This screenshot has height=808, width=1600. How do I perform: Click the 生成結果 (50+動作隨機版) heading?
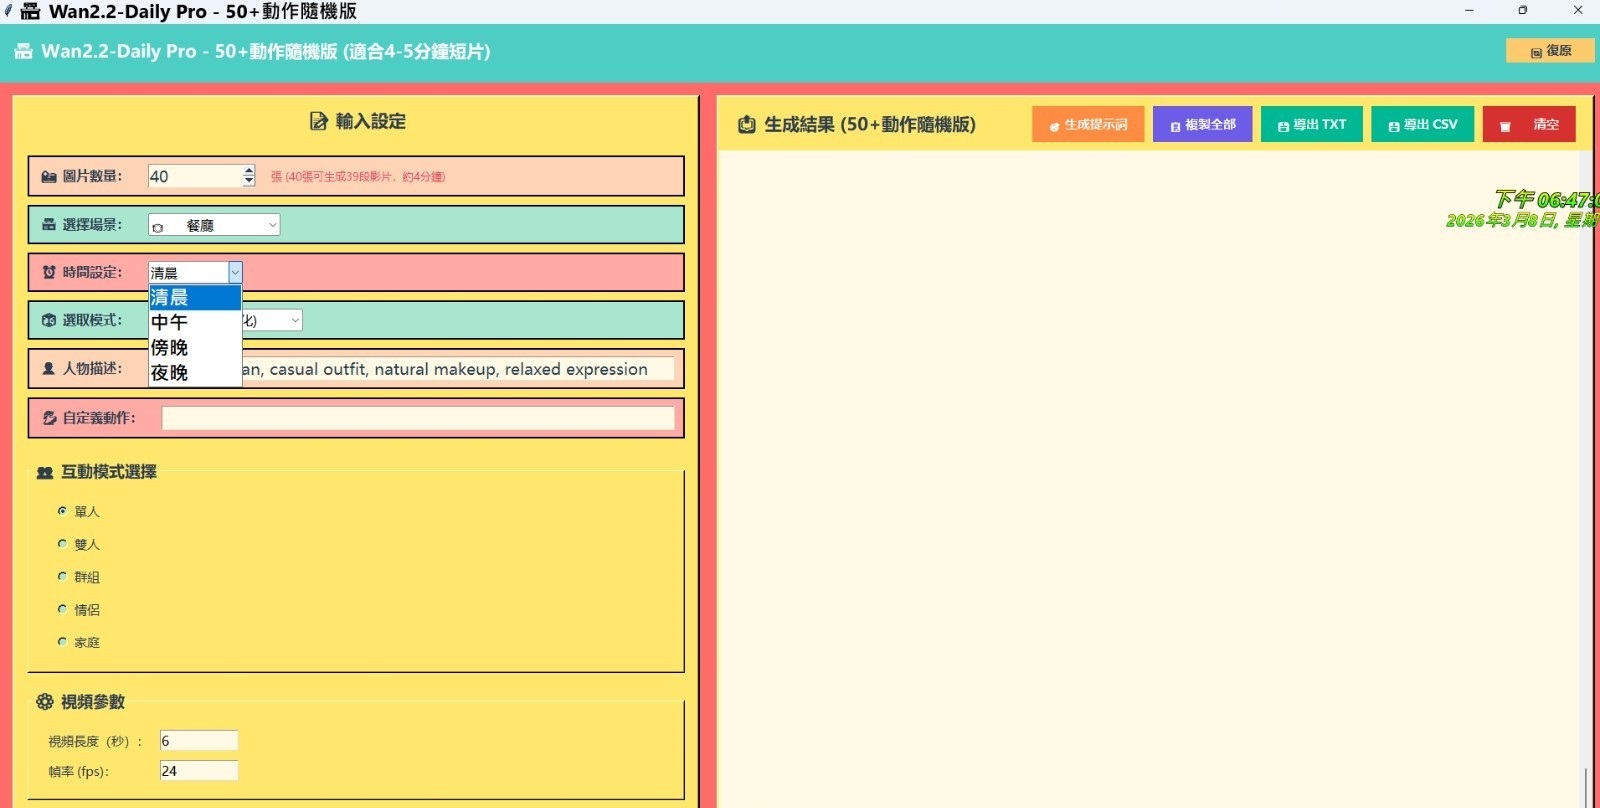click(870, 125)
